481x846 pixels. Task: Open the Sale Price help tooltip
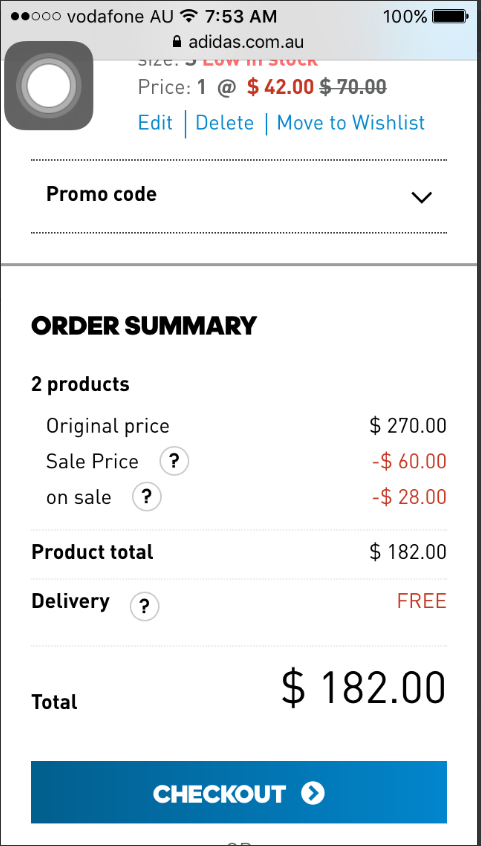174,461
